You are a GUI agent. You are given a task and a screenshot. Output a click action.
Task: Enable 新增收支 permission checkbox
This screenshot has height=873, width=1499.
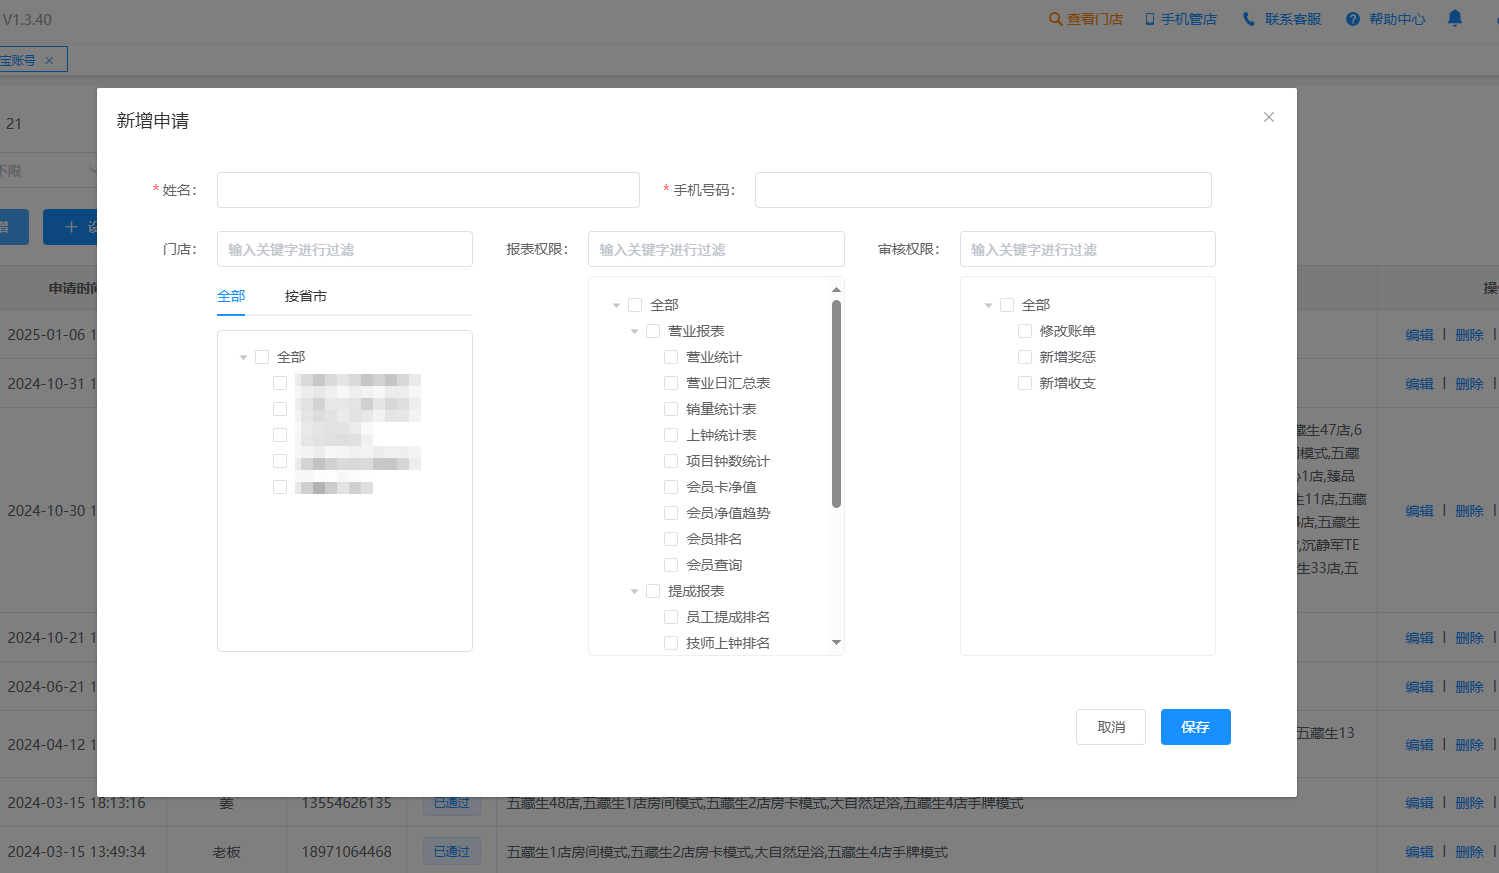(1025, 383)
